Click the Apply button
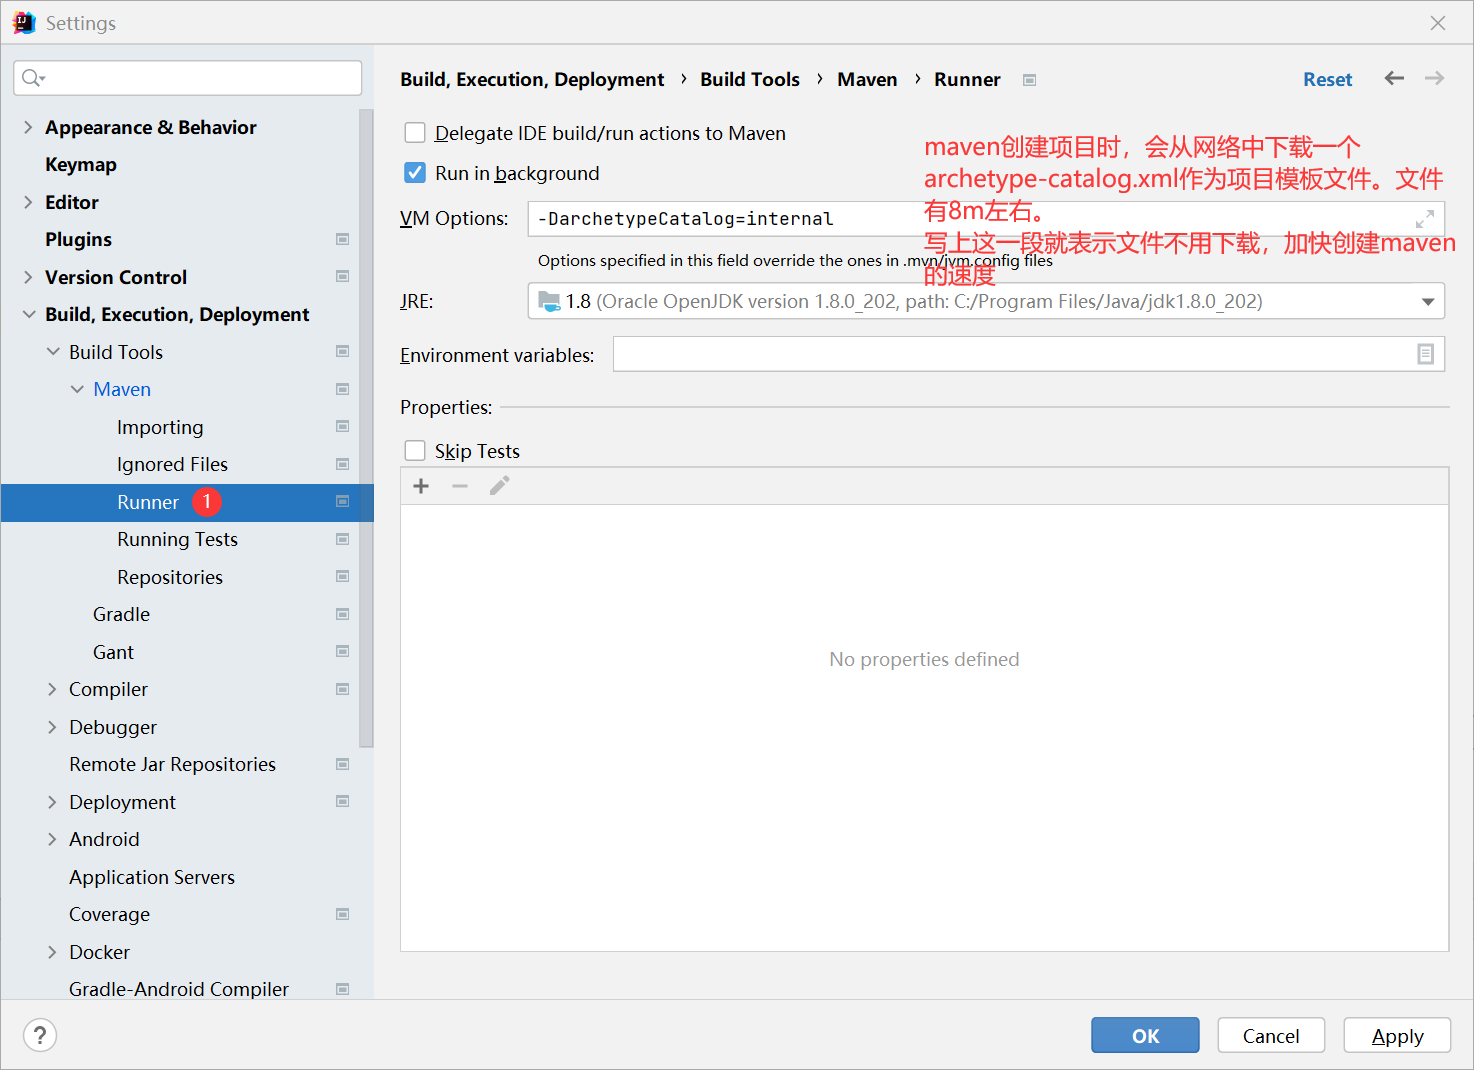 [x=1397, y=1035]
